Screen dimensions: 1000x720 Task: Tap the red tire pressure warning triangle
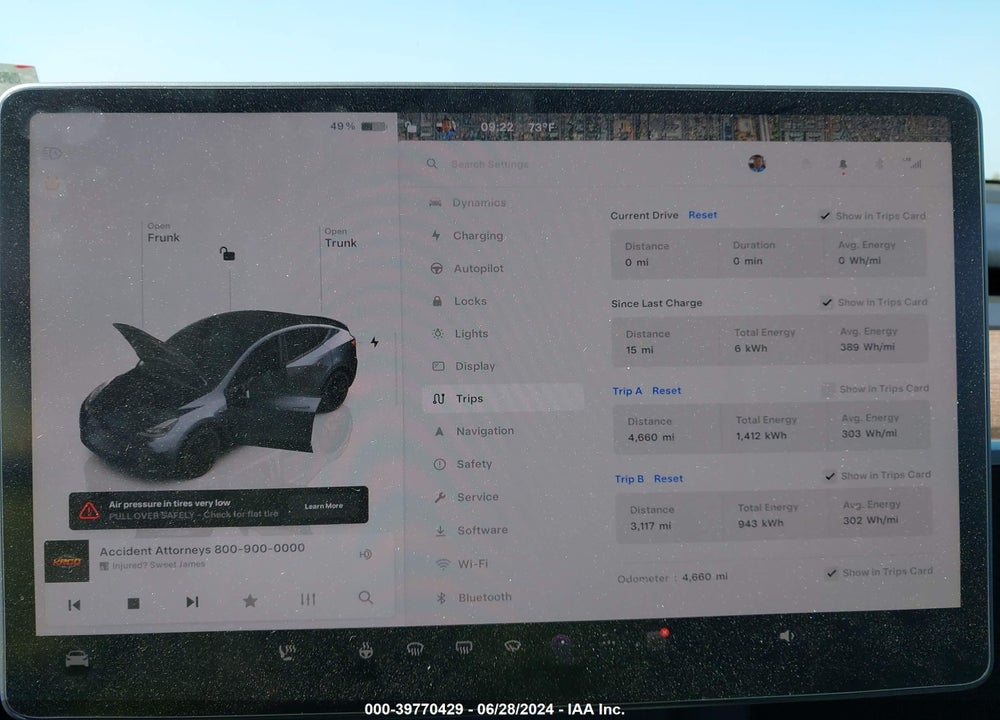click(x=89, y=511)
